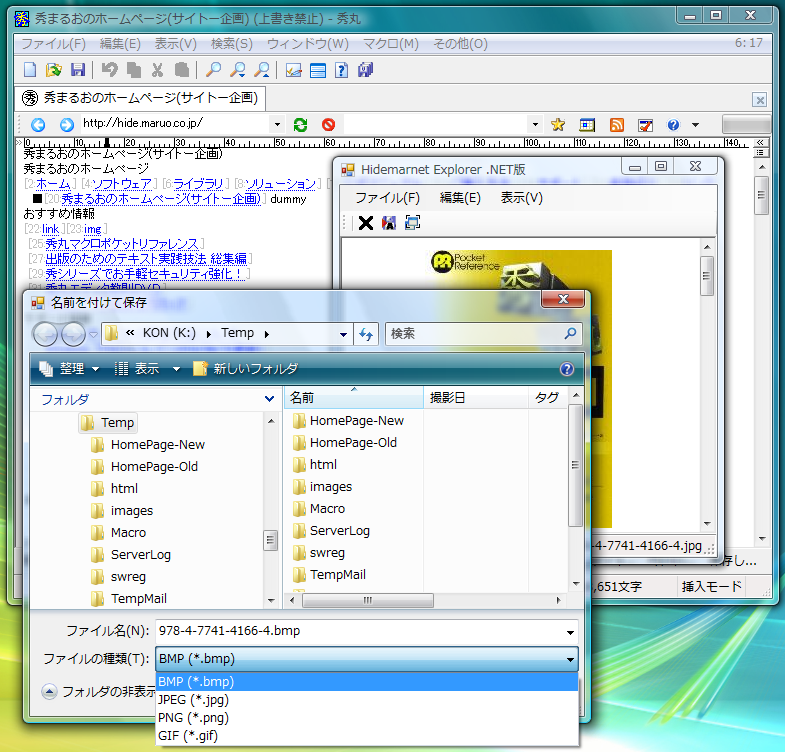
Task: Click the ホーム link in the page text
Action: pos(53,184)
